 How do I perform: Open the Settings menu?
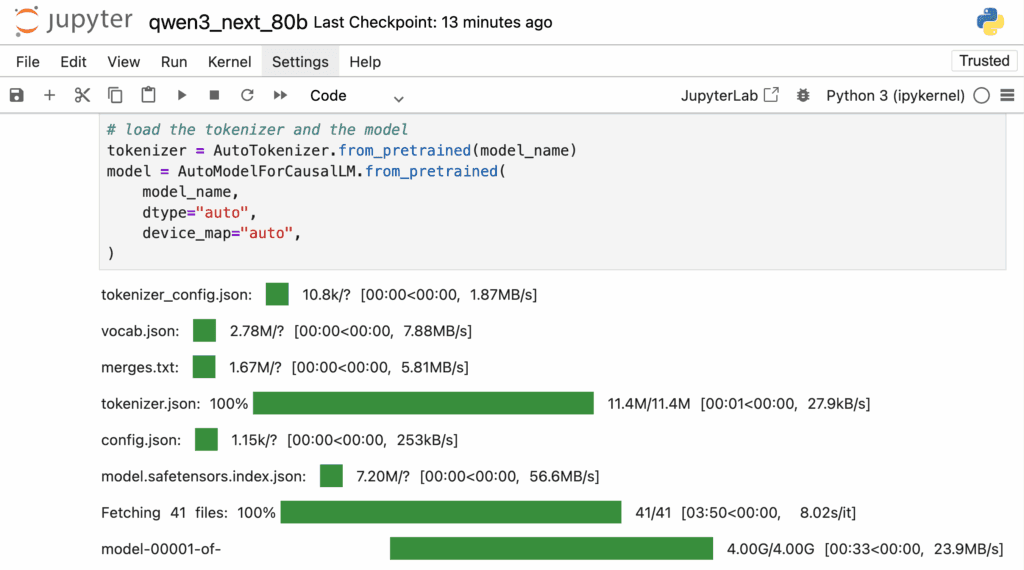[300, 61]
